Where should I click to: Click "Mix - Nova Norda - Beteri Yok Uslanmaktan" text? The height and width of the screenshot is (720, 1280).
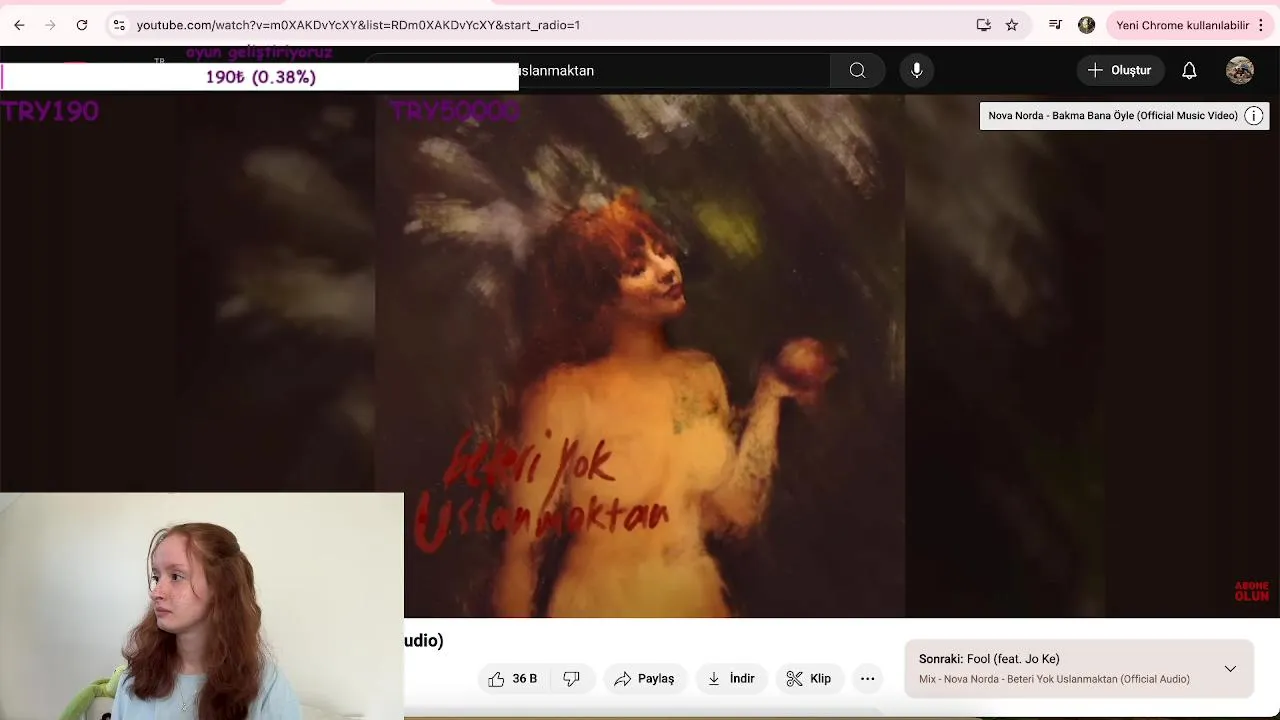(1054, 679)
